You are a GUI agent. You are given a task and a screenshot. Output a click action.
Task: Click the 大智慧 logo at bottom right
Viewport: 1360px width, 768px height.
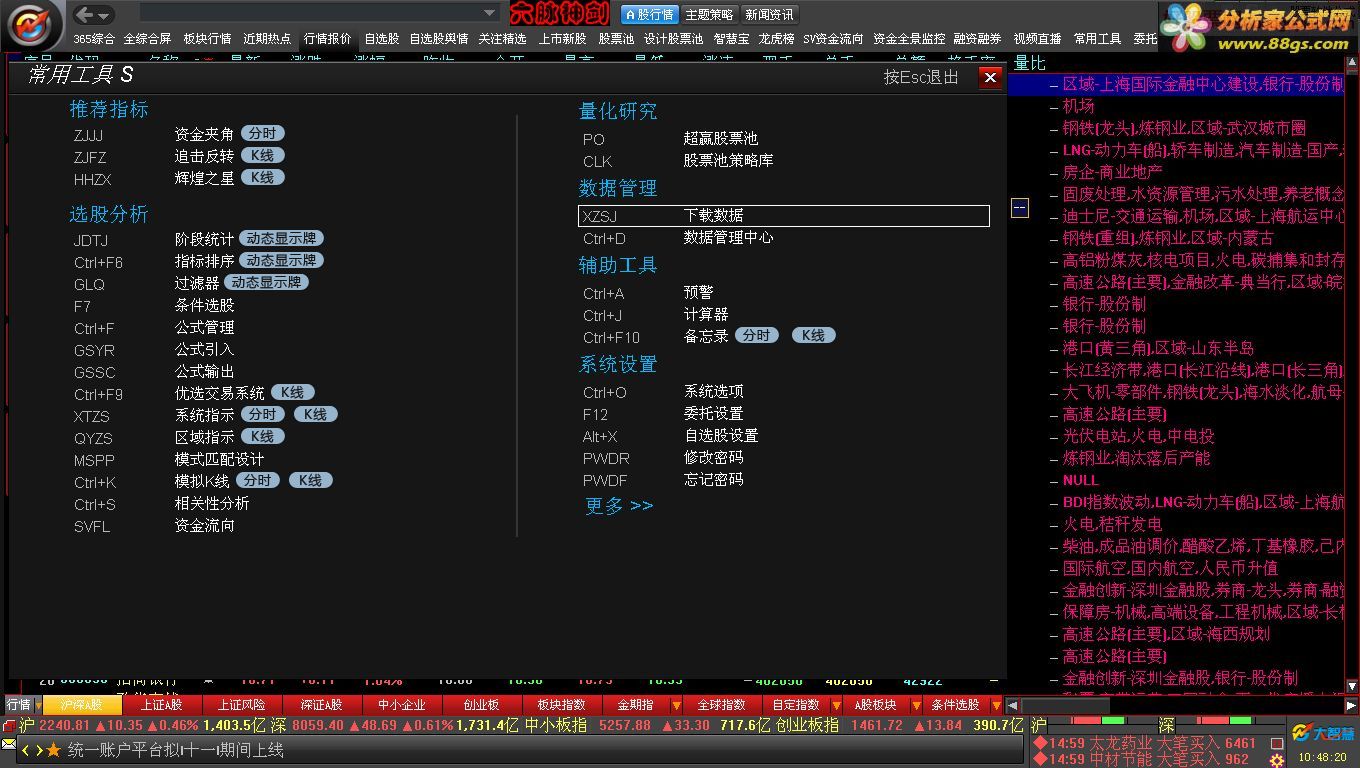coord(1322,733)
